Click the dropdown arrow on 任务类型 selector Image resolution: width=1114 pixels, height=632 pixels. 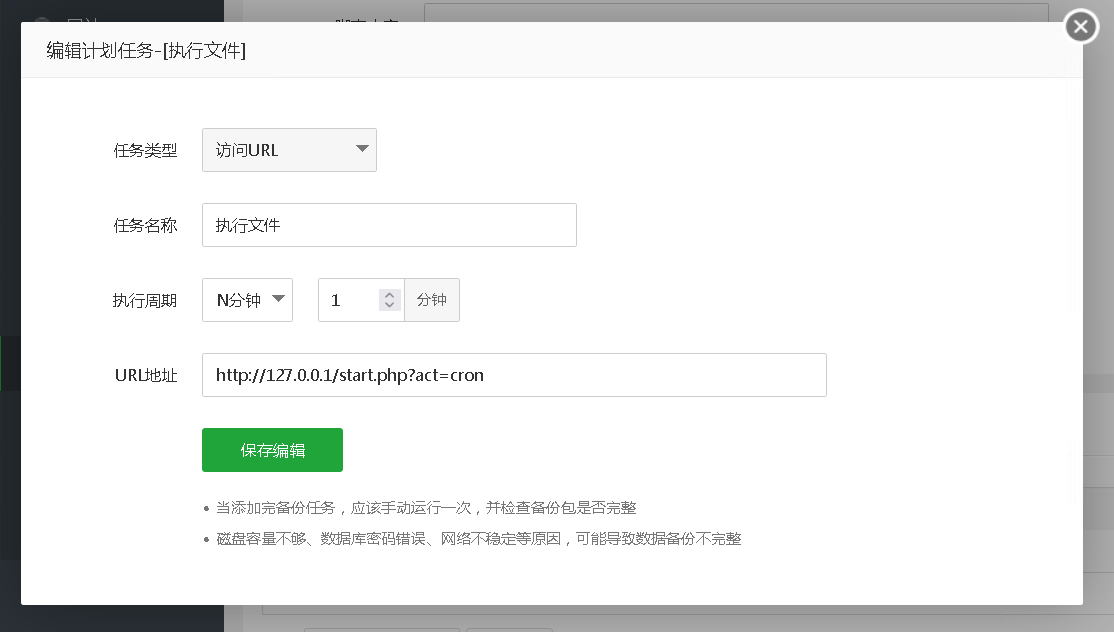pyautogui.click(x=362, y=149)
